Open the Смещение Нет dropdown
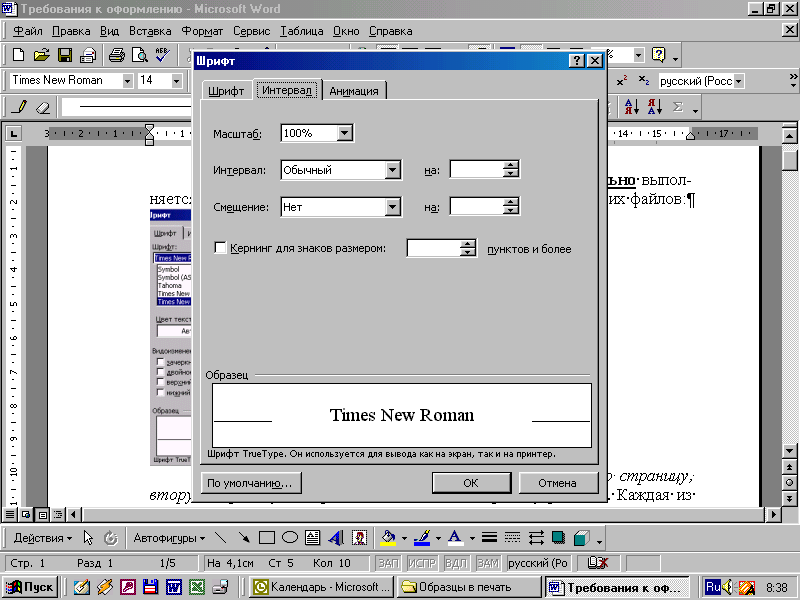 [392, 207]
